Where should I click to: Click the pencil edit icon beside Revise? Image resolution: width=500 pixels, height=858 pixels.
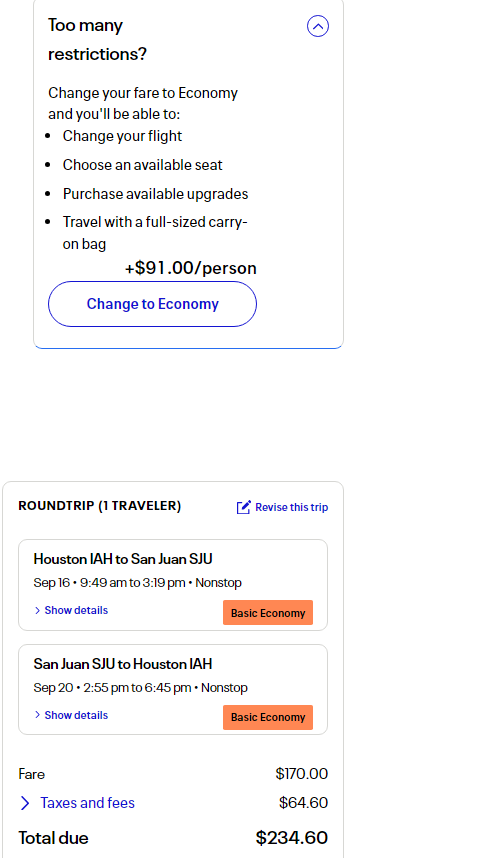point(243,507)
